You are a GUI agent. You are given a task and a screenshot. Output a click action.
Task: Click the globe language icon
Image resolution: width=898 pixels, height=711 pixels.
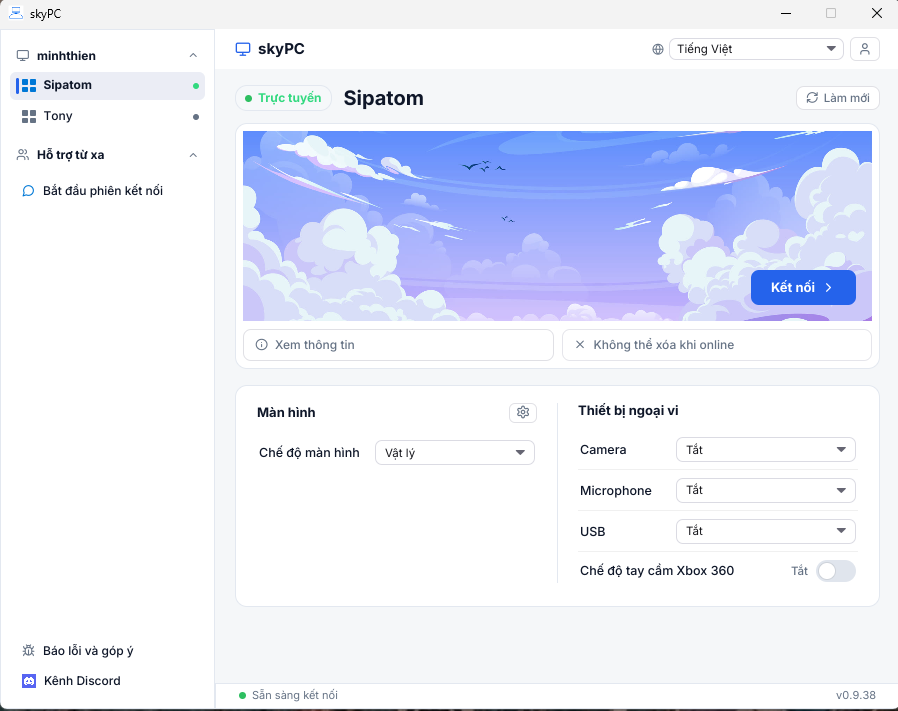[x=658, y=49]
